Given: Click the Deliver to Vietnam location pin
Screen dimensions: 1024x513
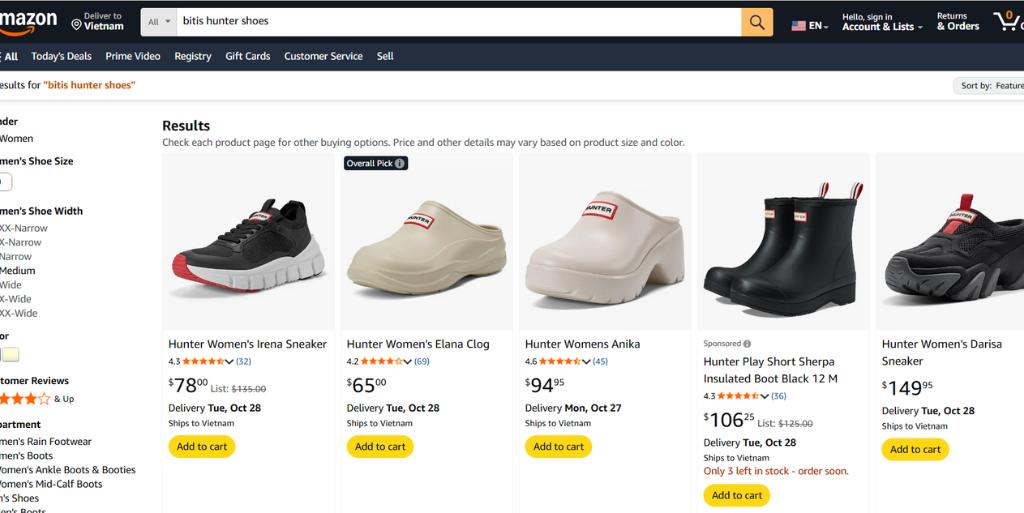Looking at the screenshot, I should click(77, 24).
